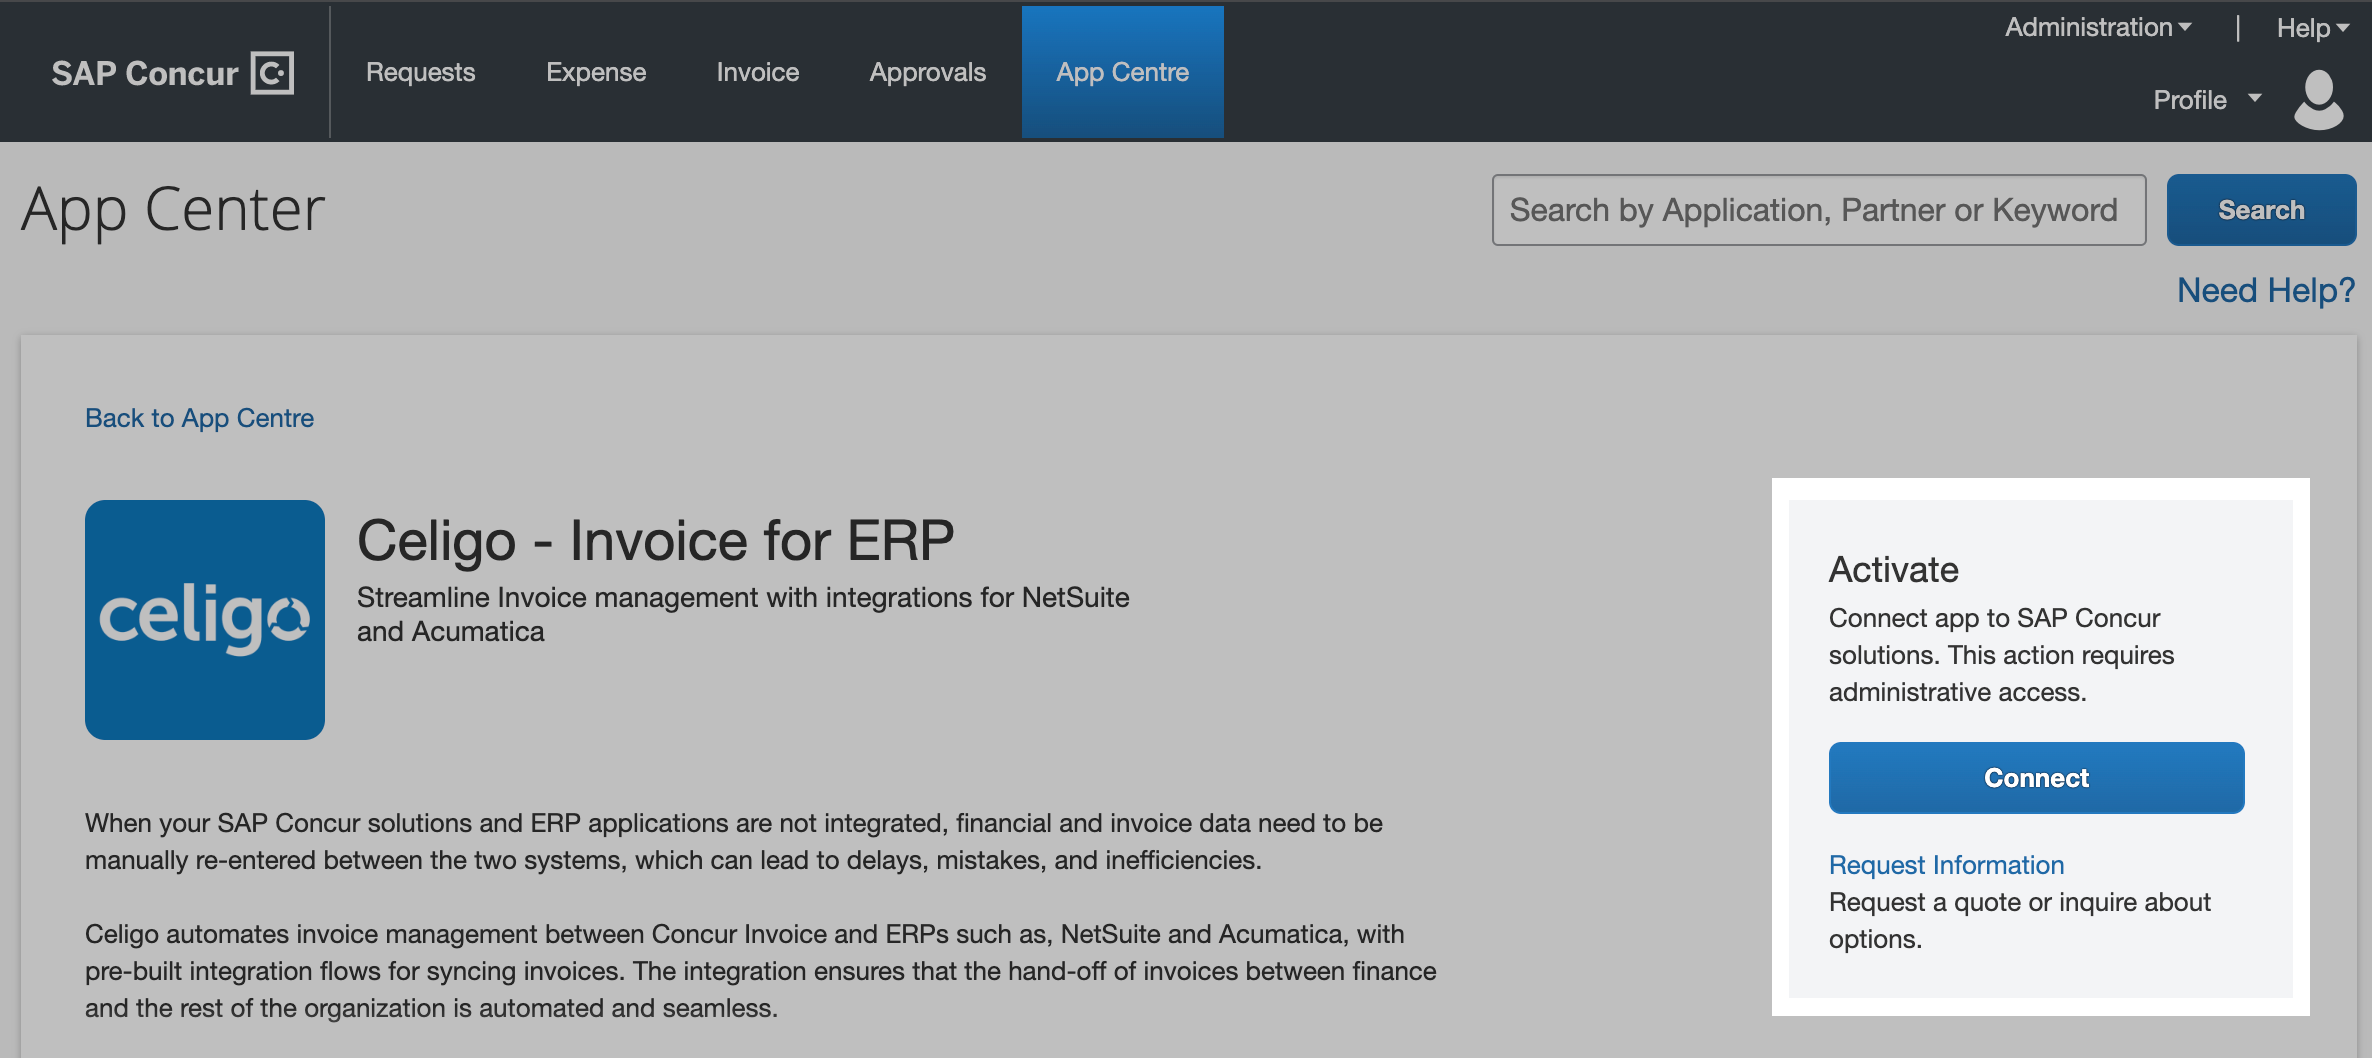This screenshot has height=1058, width=2372.
Task: Click the 'Activate' heading text
Action: pos(1894,569)
